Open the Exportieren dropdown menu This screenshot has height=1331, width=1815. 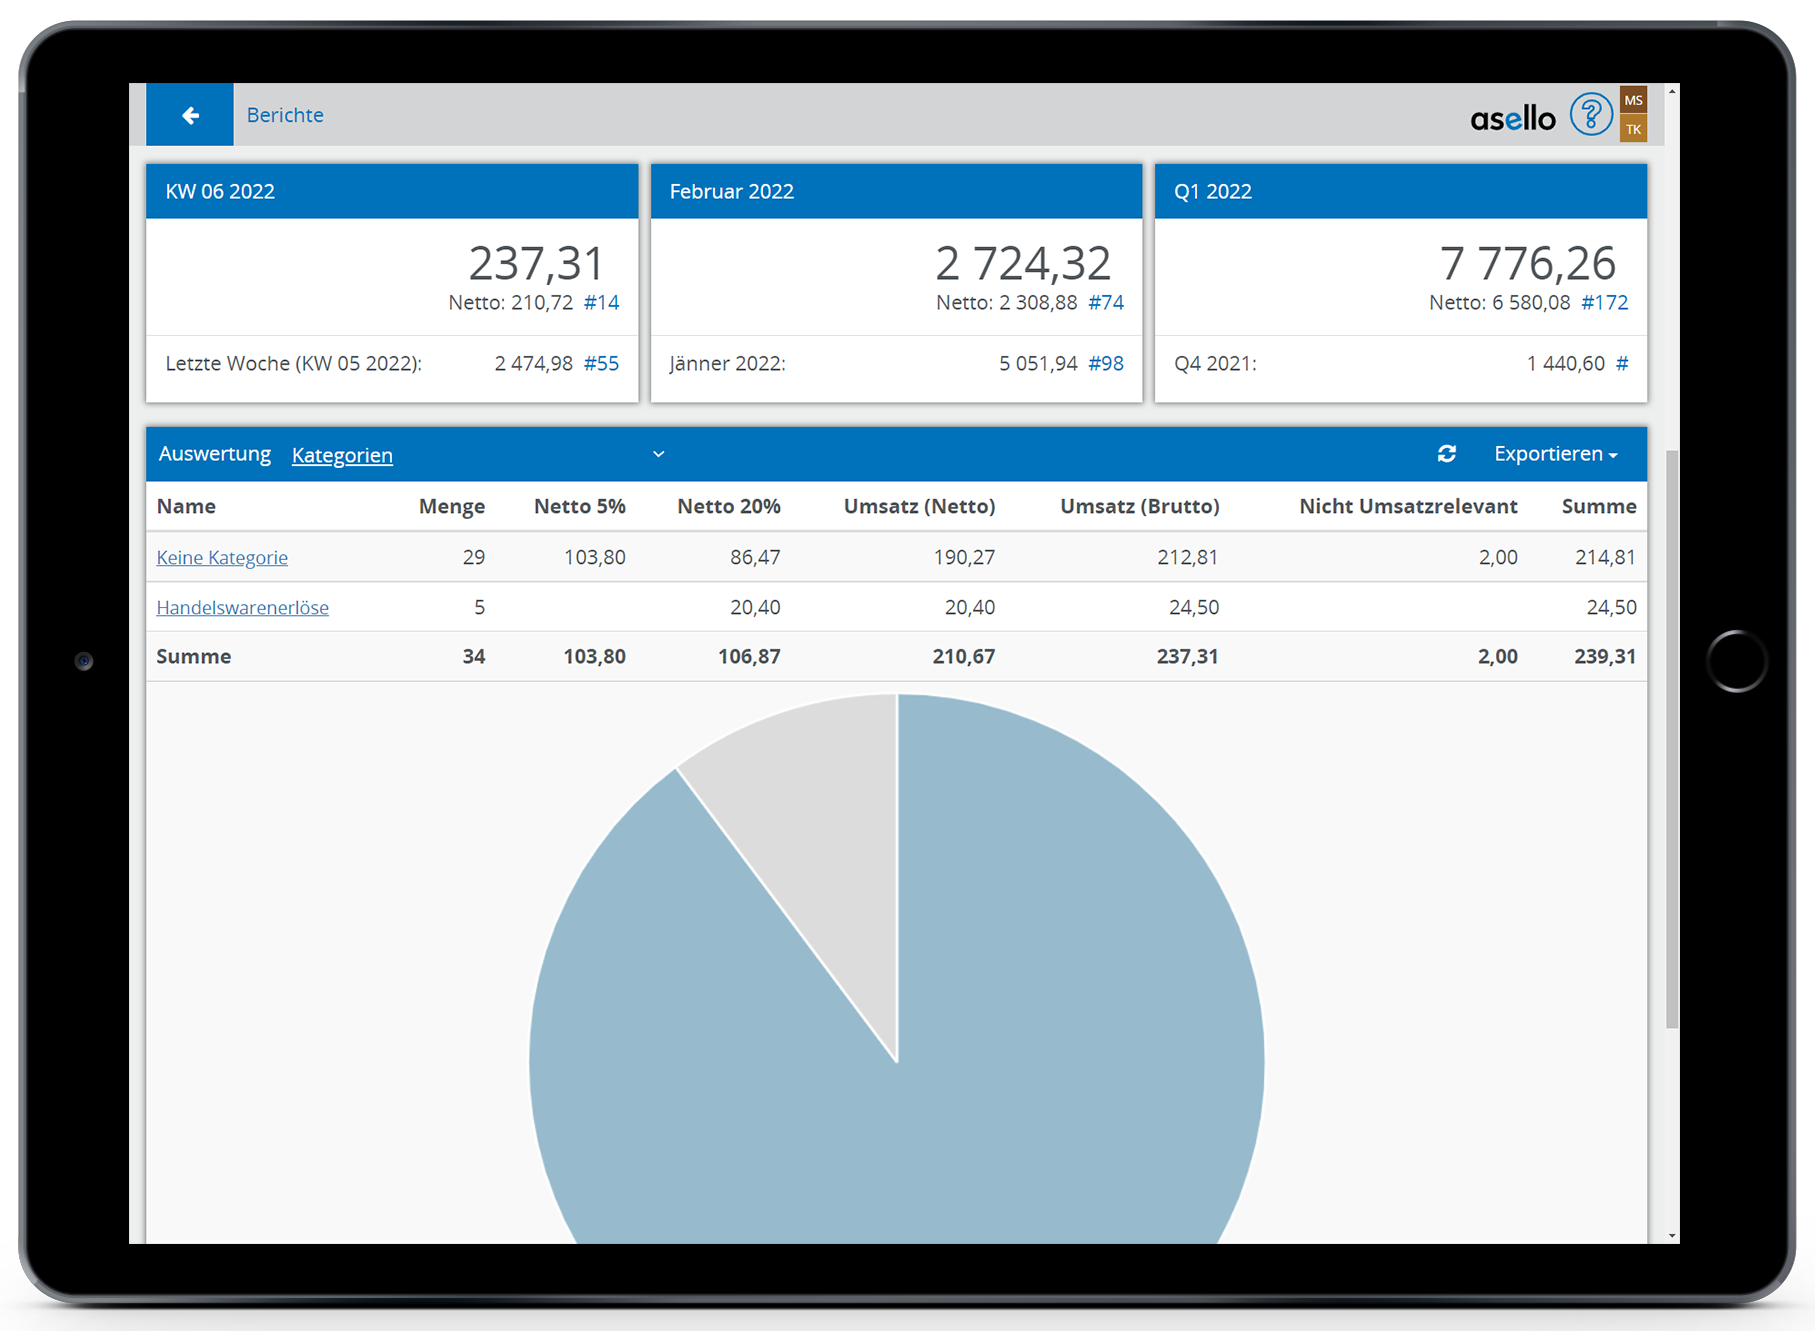[x=1554, y=454]
